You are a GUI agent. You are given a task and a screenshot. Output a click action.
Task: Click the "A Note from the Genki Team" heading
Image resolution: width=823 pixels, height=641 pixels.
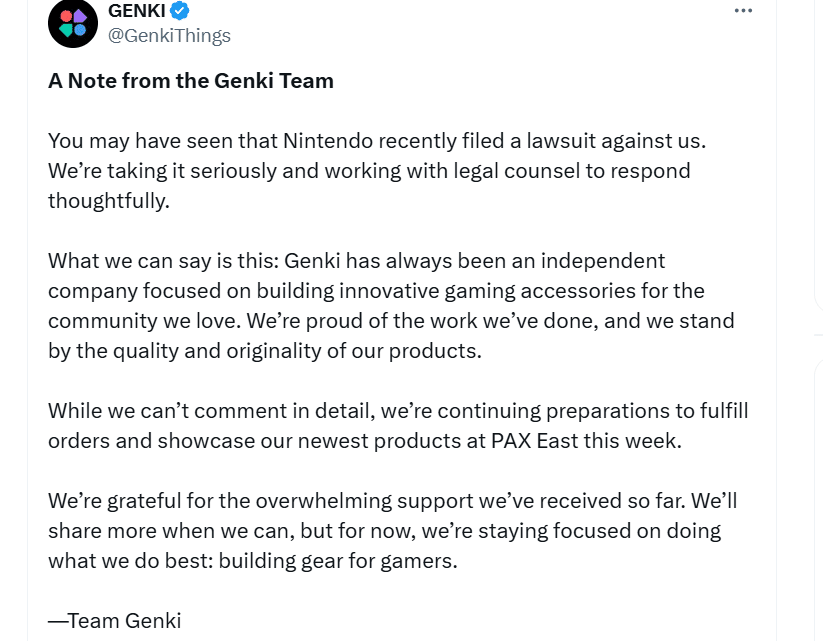coord(191,81)
